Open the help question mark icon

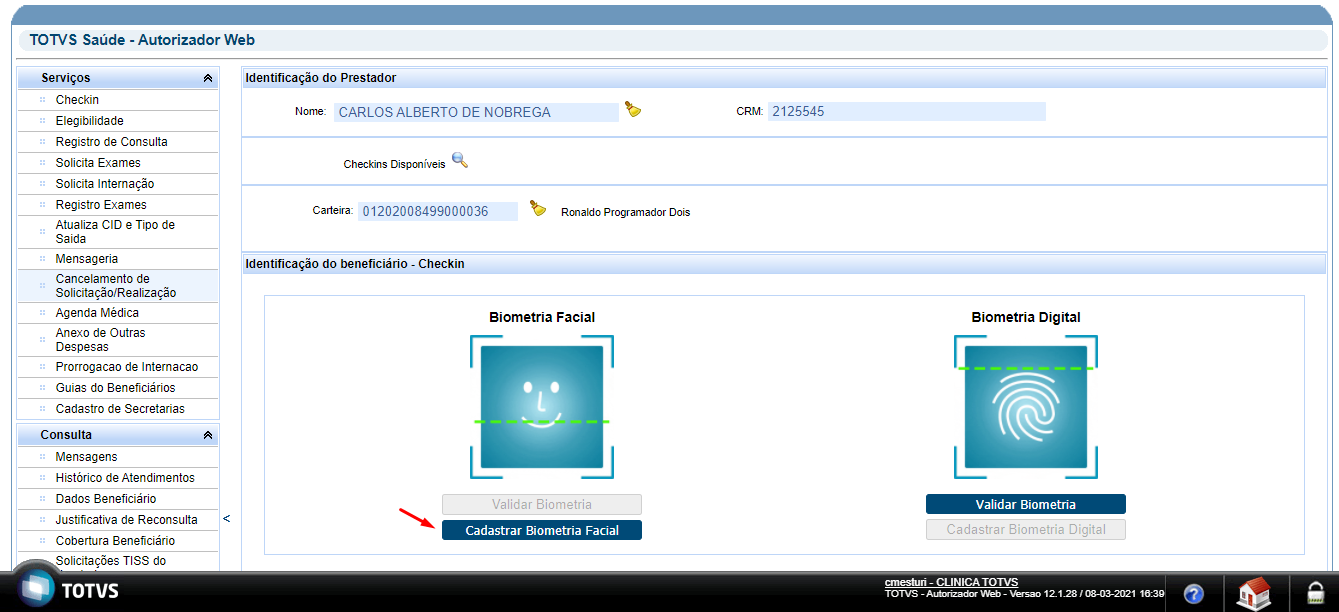coord(1193,594)
